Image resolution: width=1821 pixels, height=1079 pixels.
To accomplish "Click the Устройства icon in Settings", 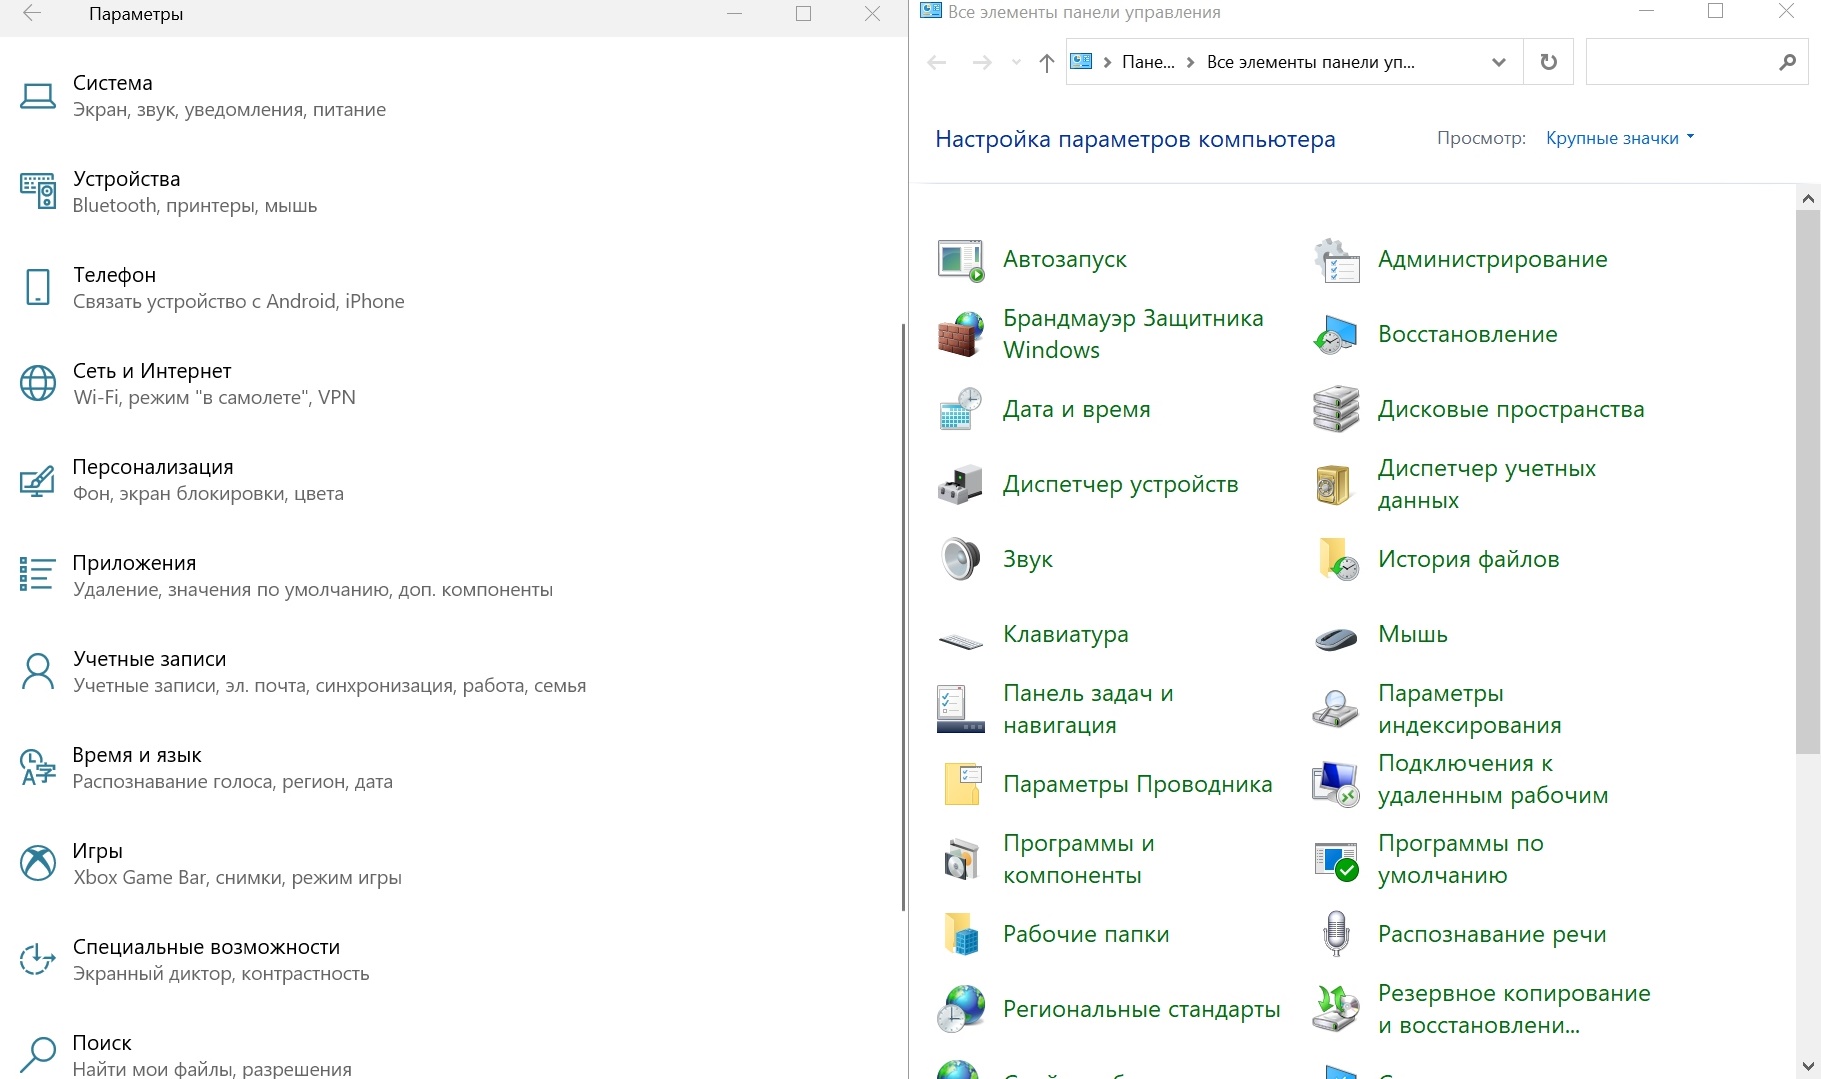I will [38, 191].
